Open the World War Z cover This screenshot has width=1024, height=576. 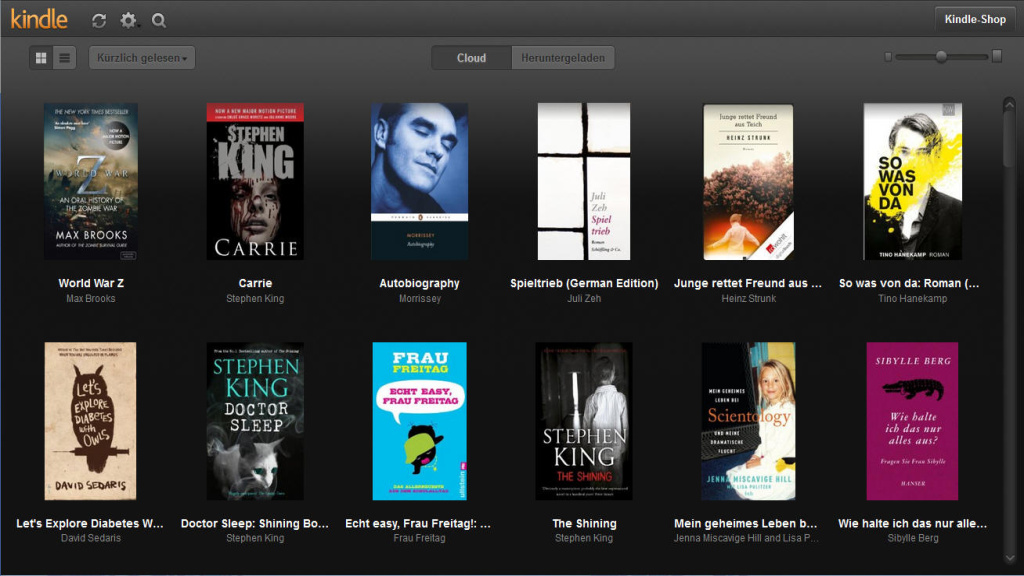point(91,182)
